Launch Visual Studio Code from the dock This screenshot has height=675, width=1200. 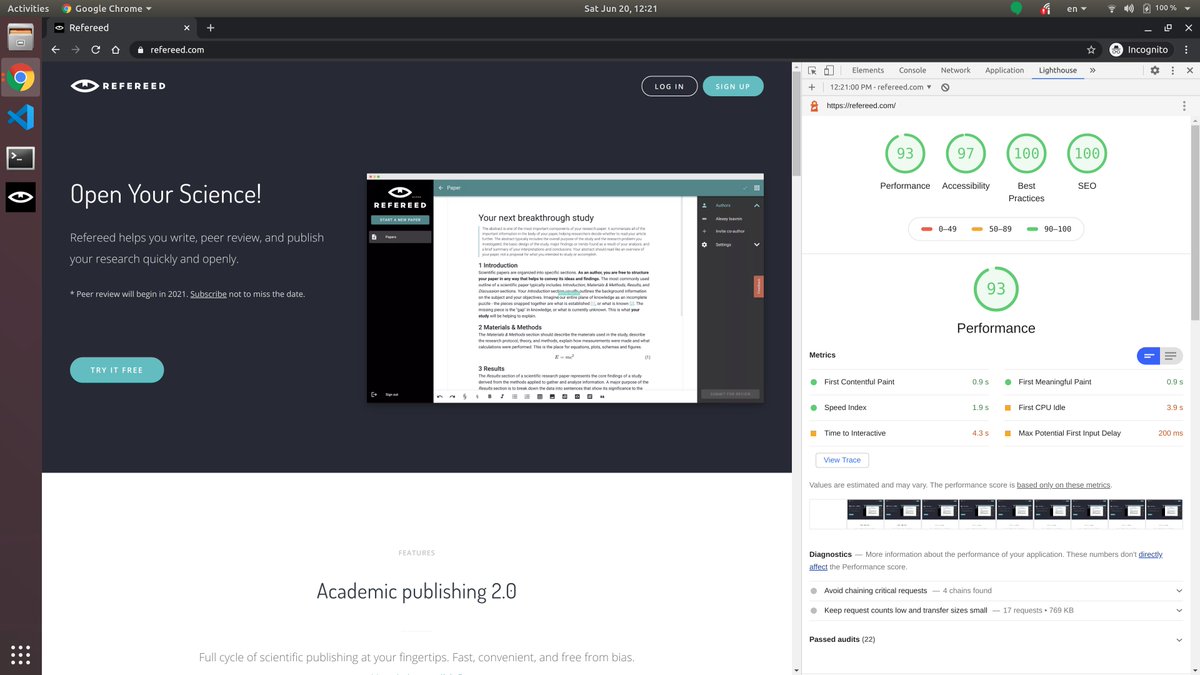(x=20, y=118)
